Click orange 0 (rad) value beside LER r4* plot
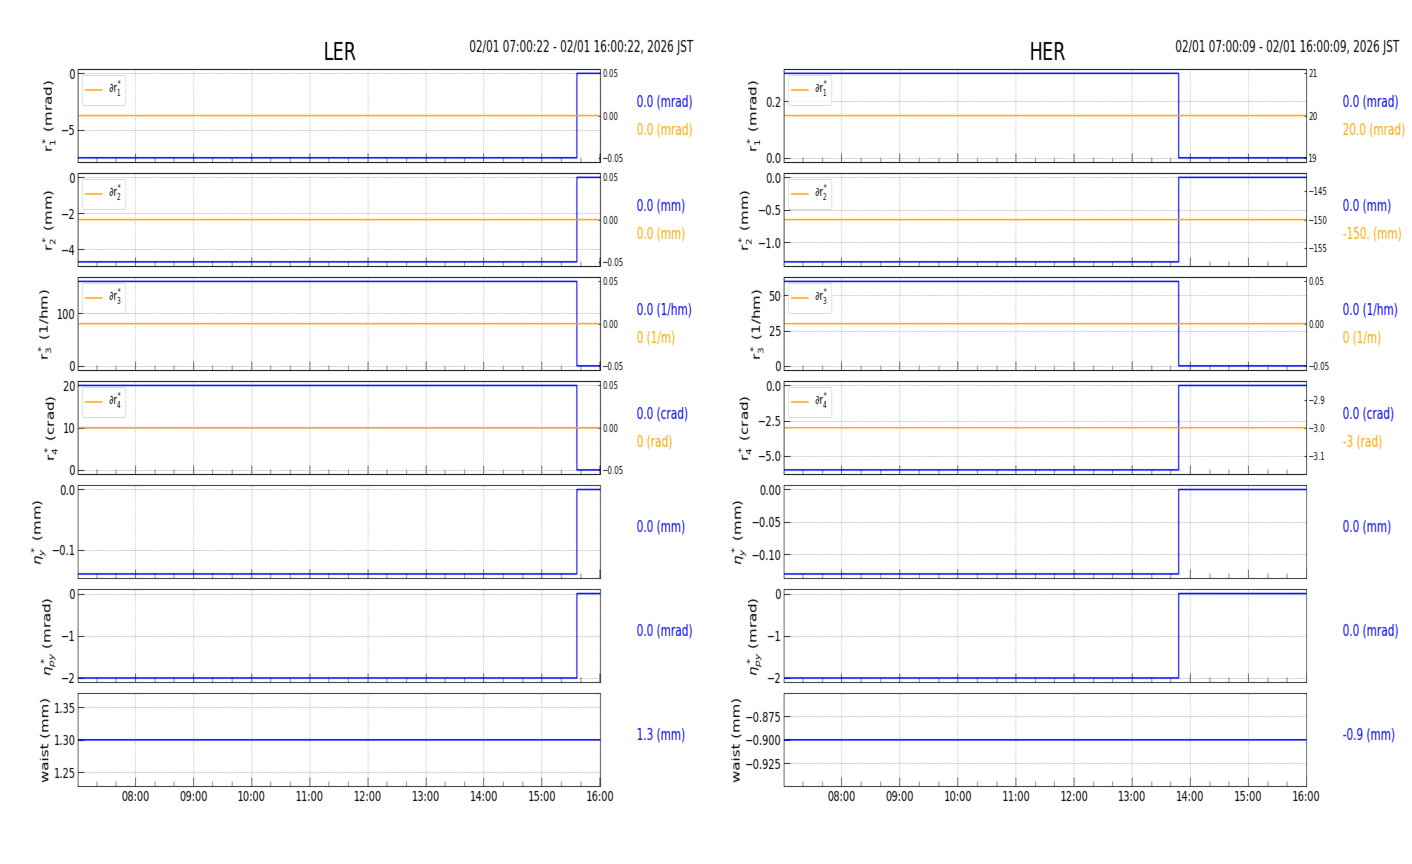 tap(654, 442)
